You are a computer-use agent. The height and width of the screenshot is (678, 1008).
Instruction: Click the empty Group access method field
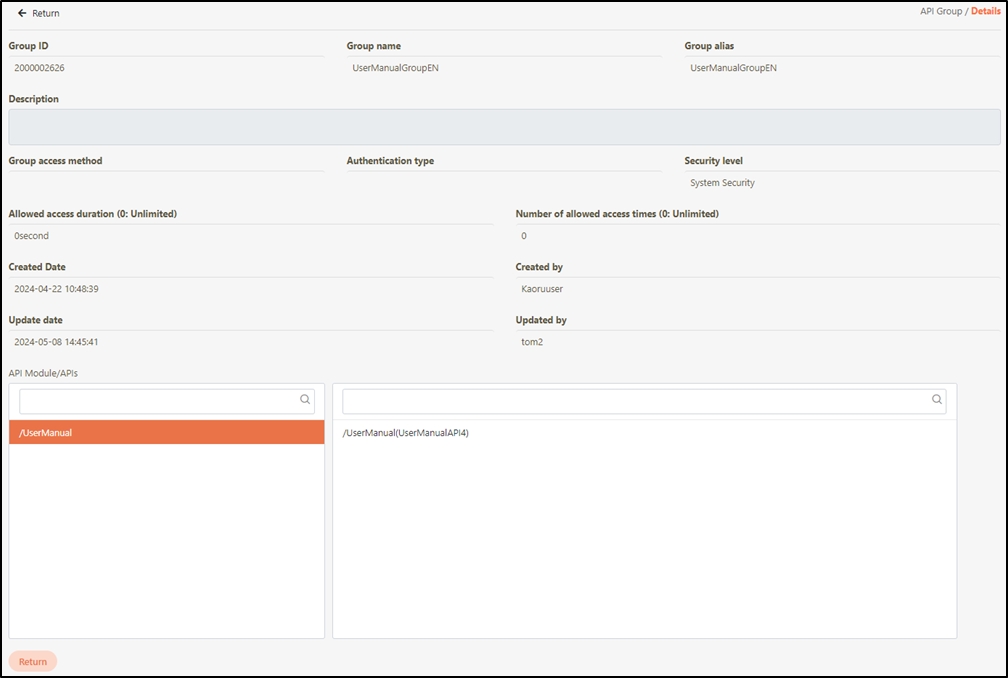(166, 183)
